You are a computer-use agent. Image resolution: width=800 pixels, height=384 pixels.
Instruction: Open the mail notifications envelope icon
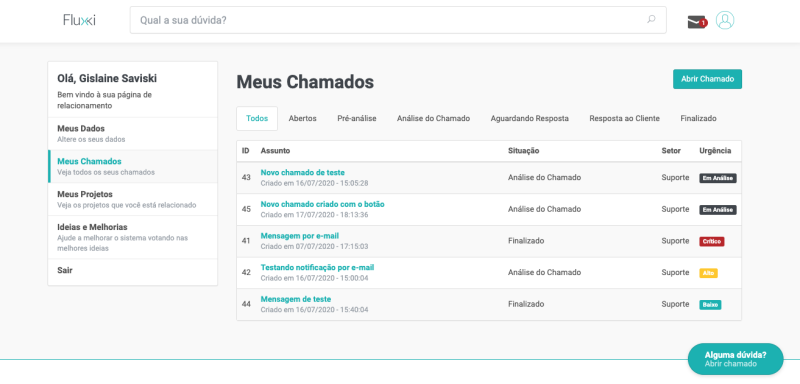(x=696, y=21)
